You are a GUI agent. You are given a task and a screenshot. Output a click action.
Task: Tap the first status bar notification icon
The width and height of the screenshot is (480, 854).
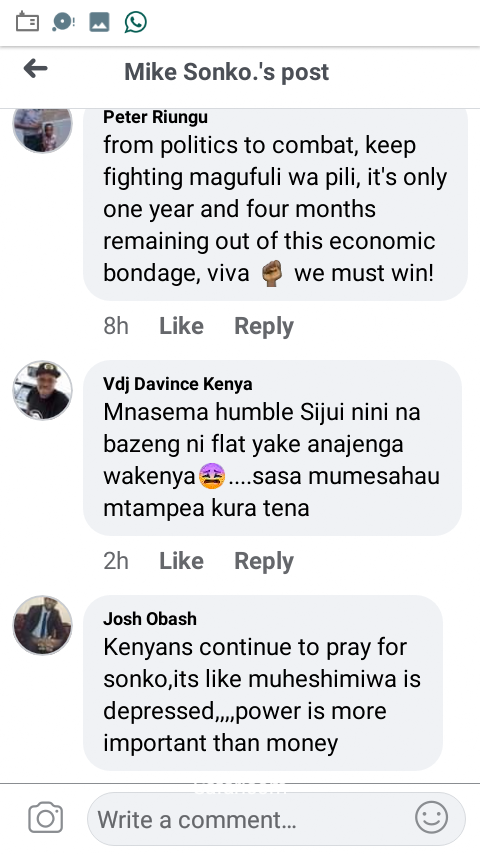click(x=27, y=22)
